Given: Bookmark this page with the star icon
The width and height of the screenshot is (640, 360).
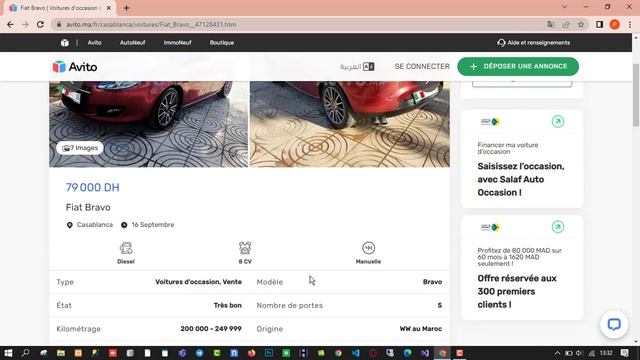Looking at the screenshot, I should [x=581, y=24].
